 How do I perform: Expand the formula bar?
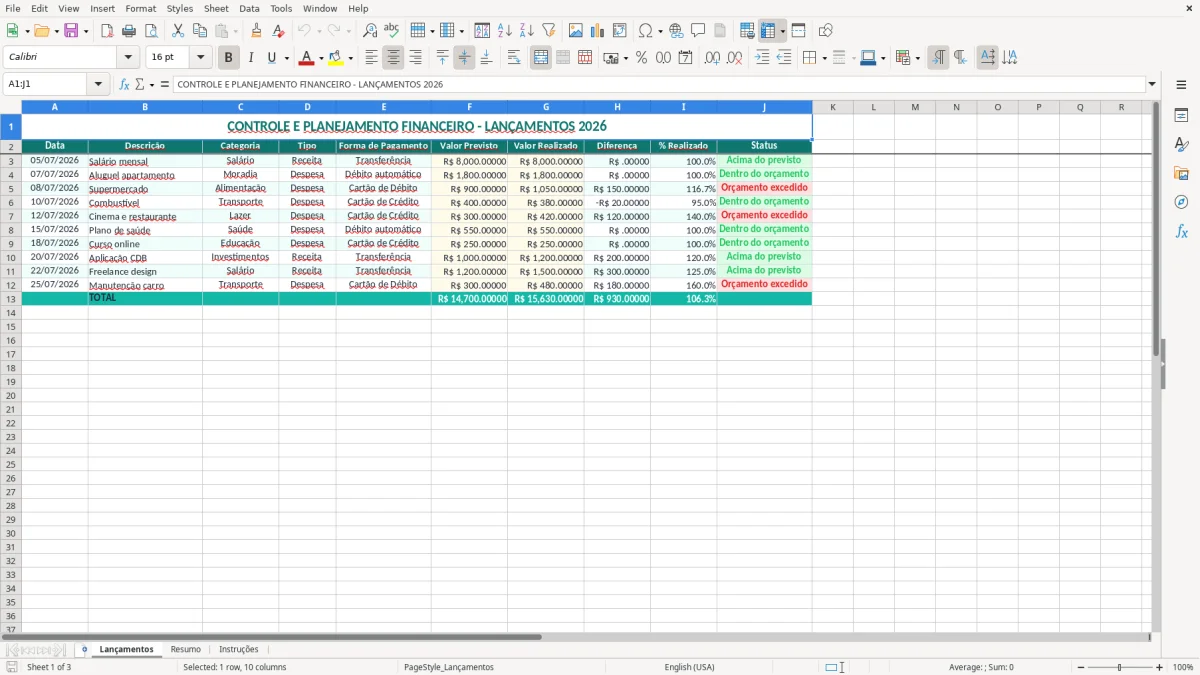1152,85
